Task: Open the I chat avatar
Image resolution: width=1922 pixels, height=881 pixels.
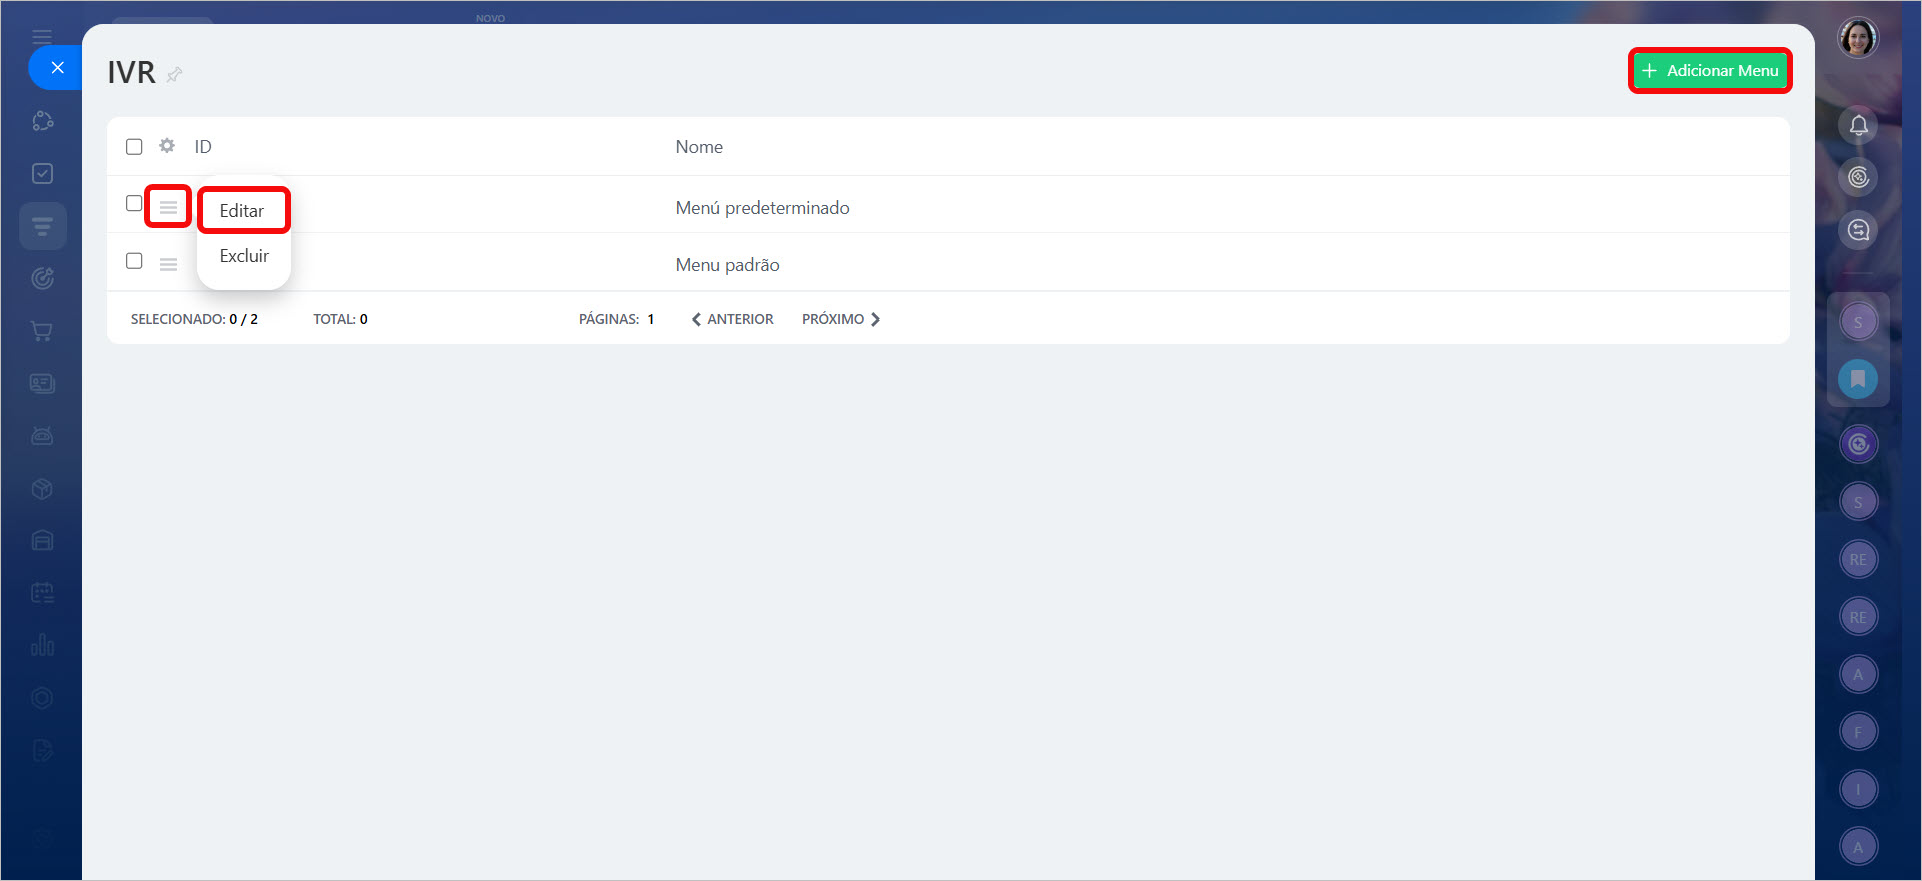Action: tap(1858, 789)
